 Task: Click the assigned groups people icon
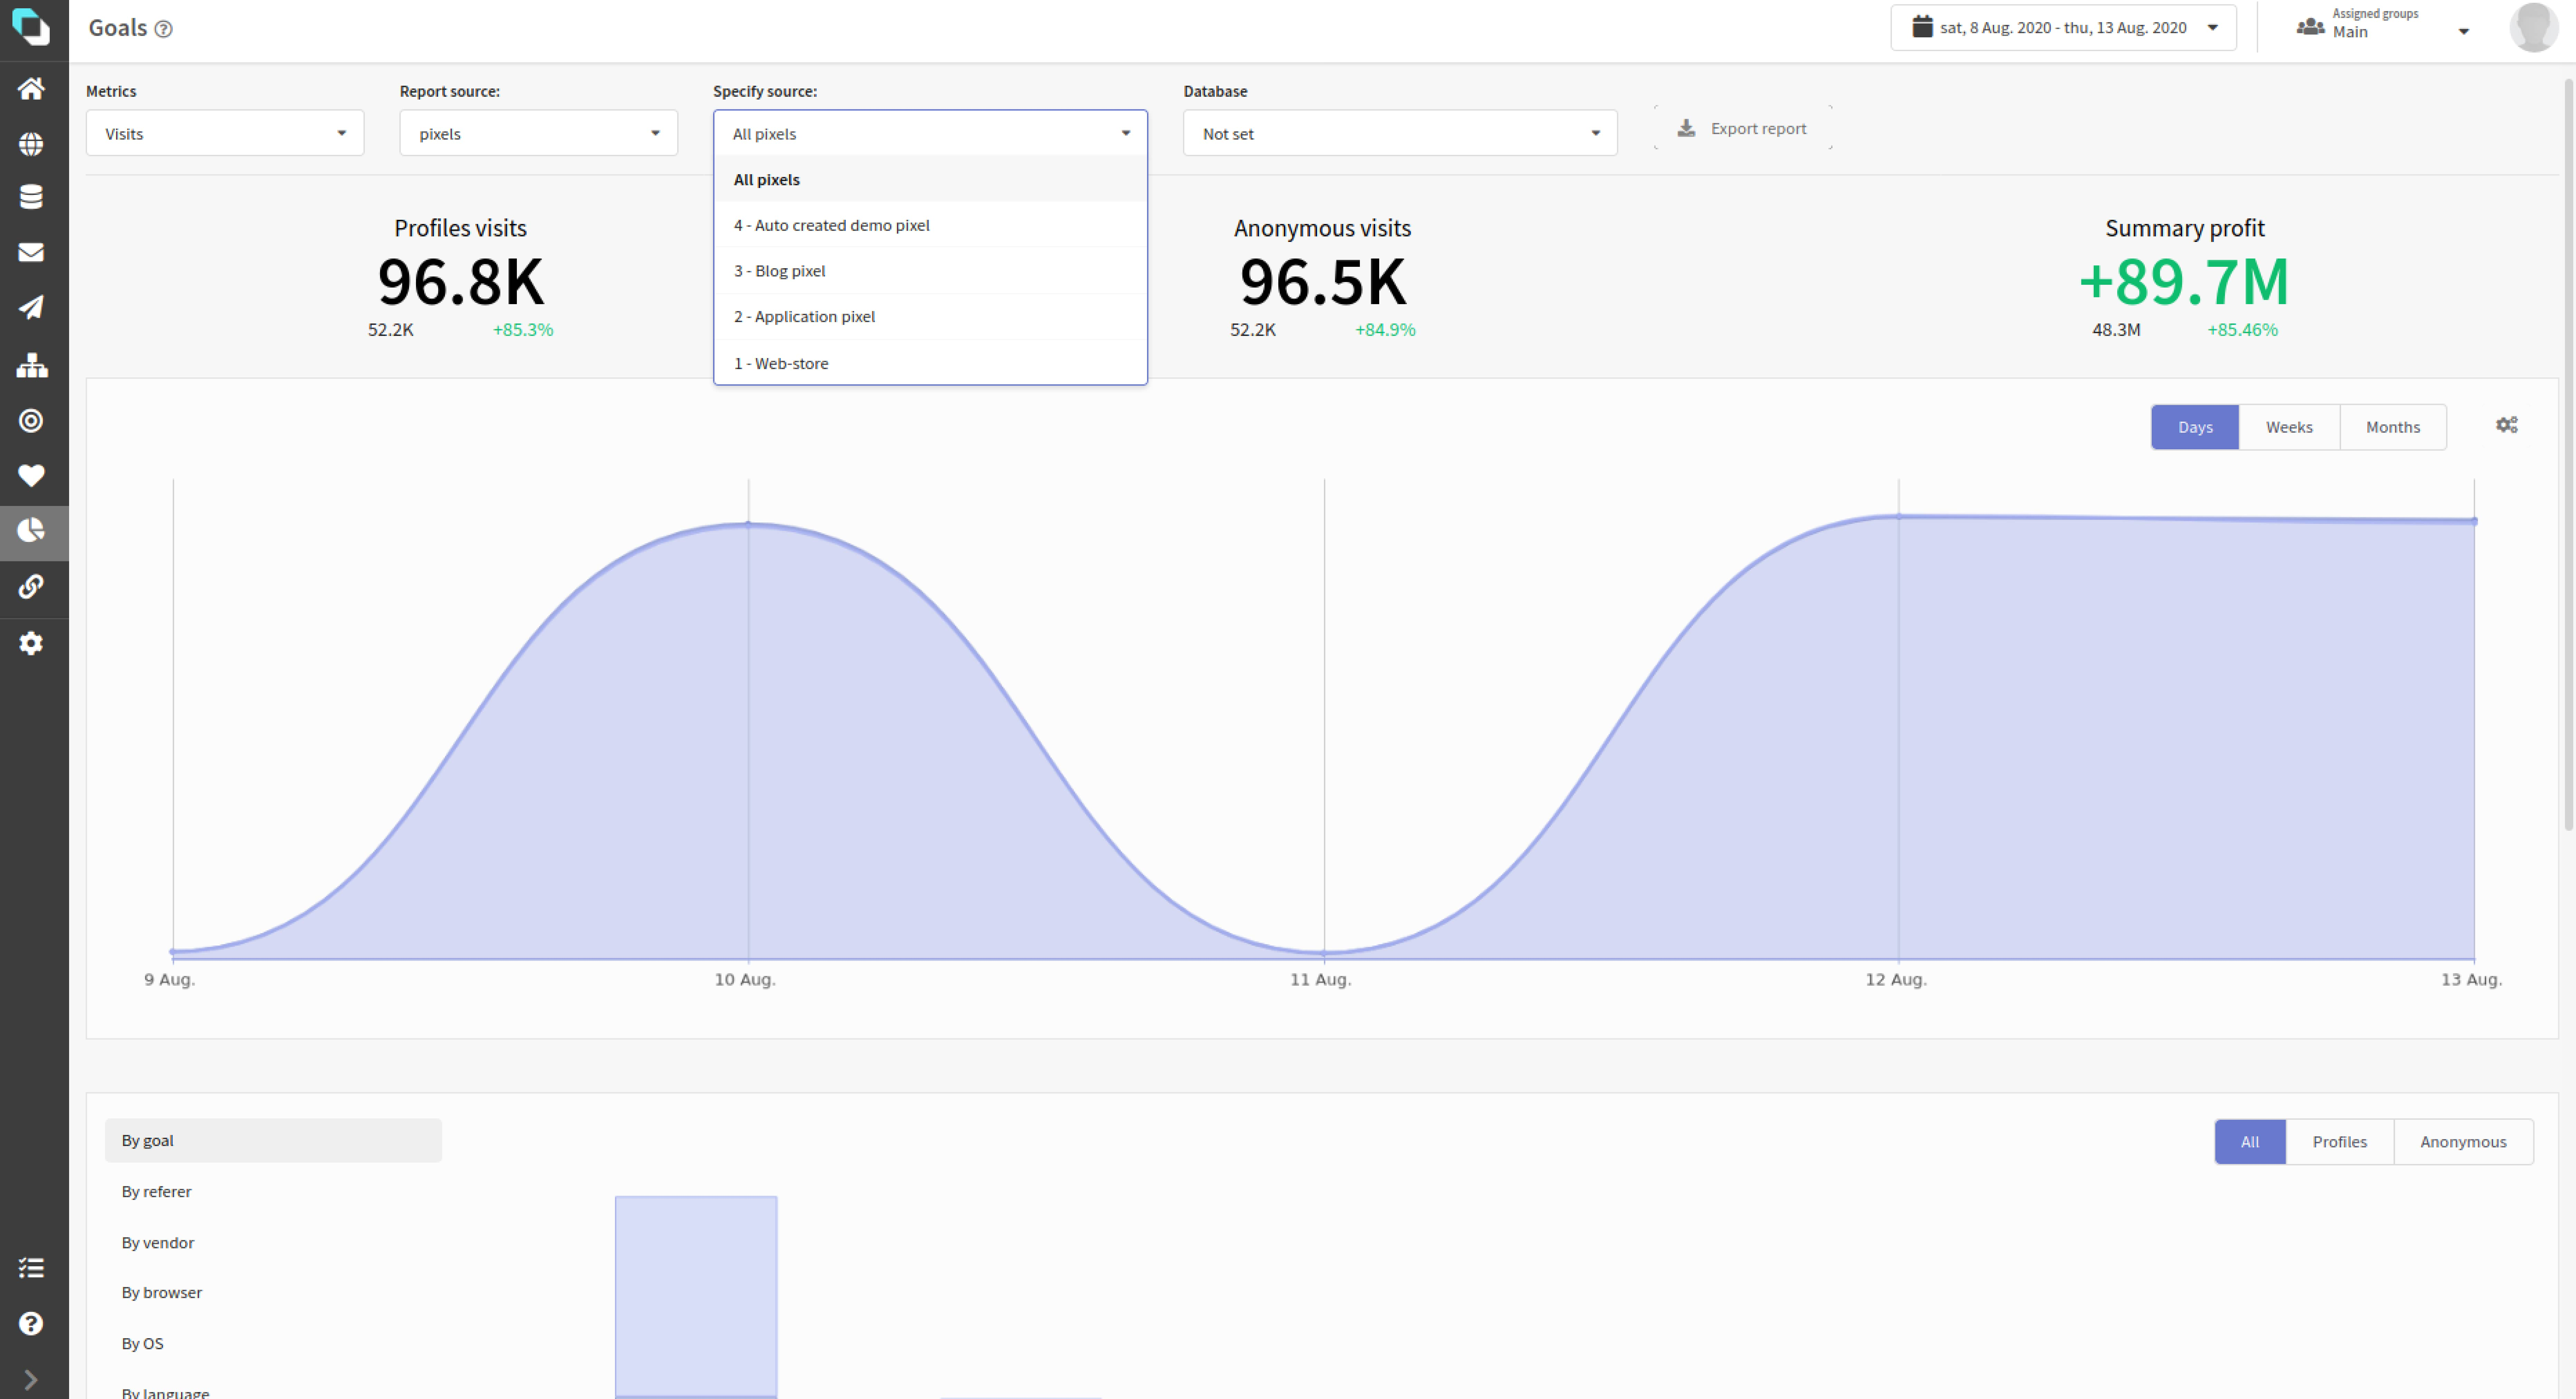pos(2310,27)
